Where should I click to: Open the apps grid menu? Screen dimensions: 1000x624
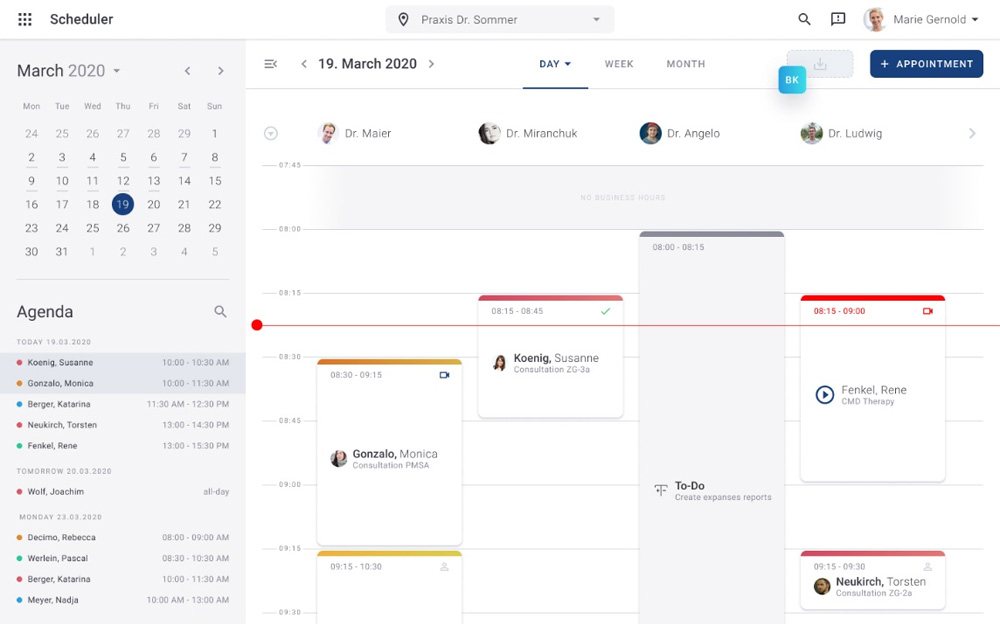pos(25,19)
